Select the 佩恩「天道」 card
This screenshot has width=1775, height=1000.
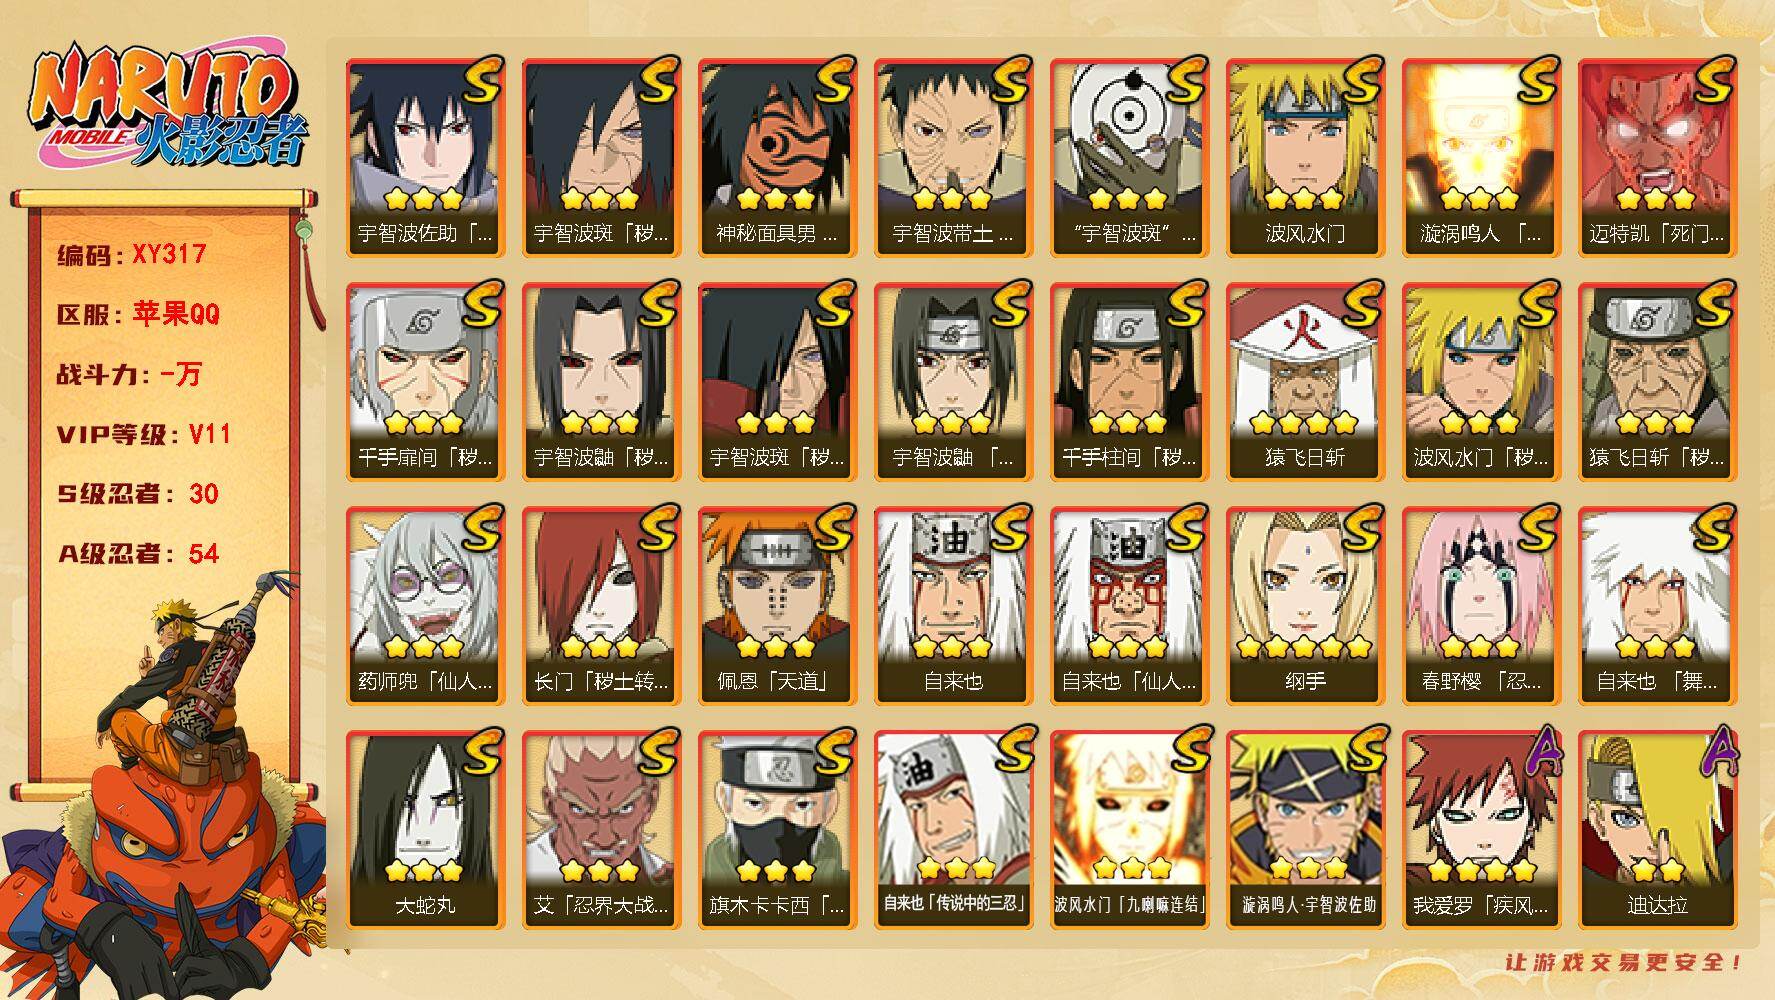[x=777, y=606]
